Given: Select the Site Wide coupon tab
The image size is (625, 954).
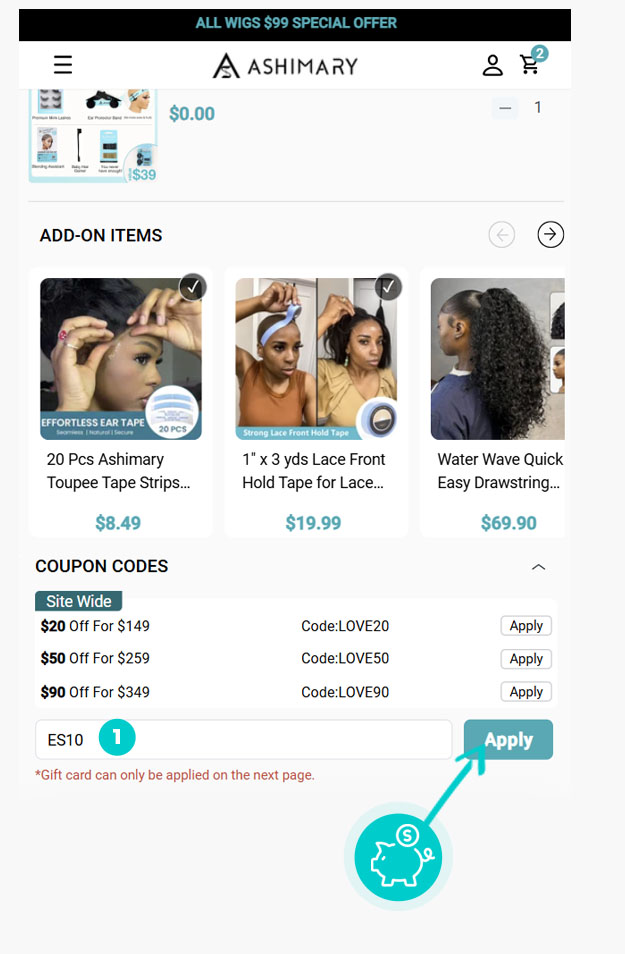Looking at the screenshot, I should 79,602.
